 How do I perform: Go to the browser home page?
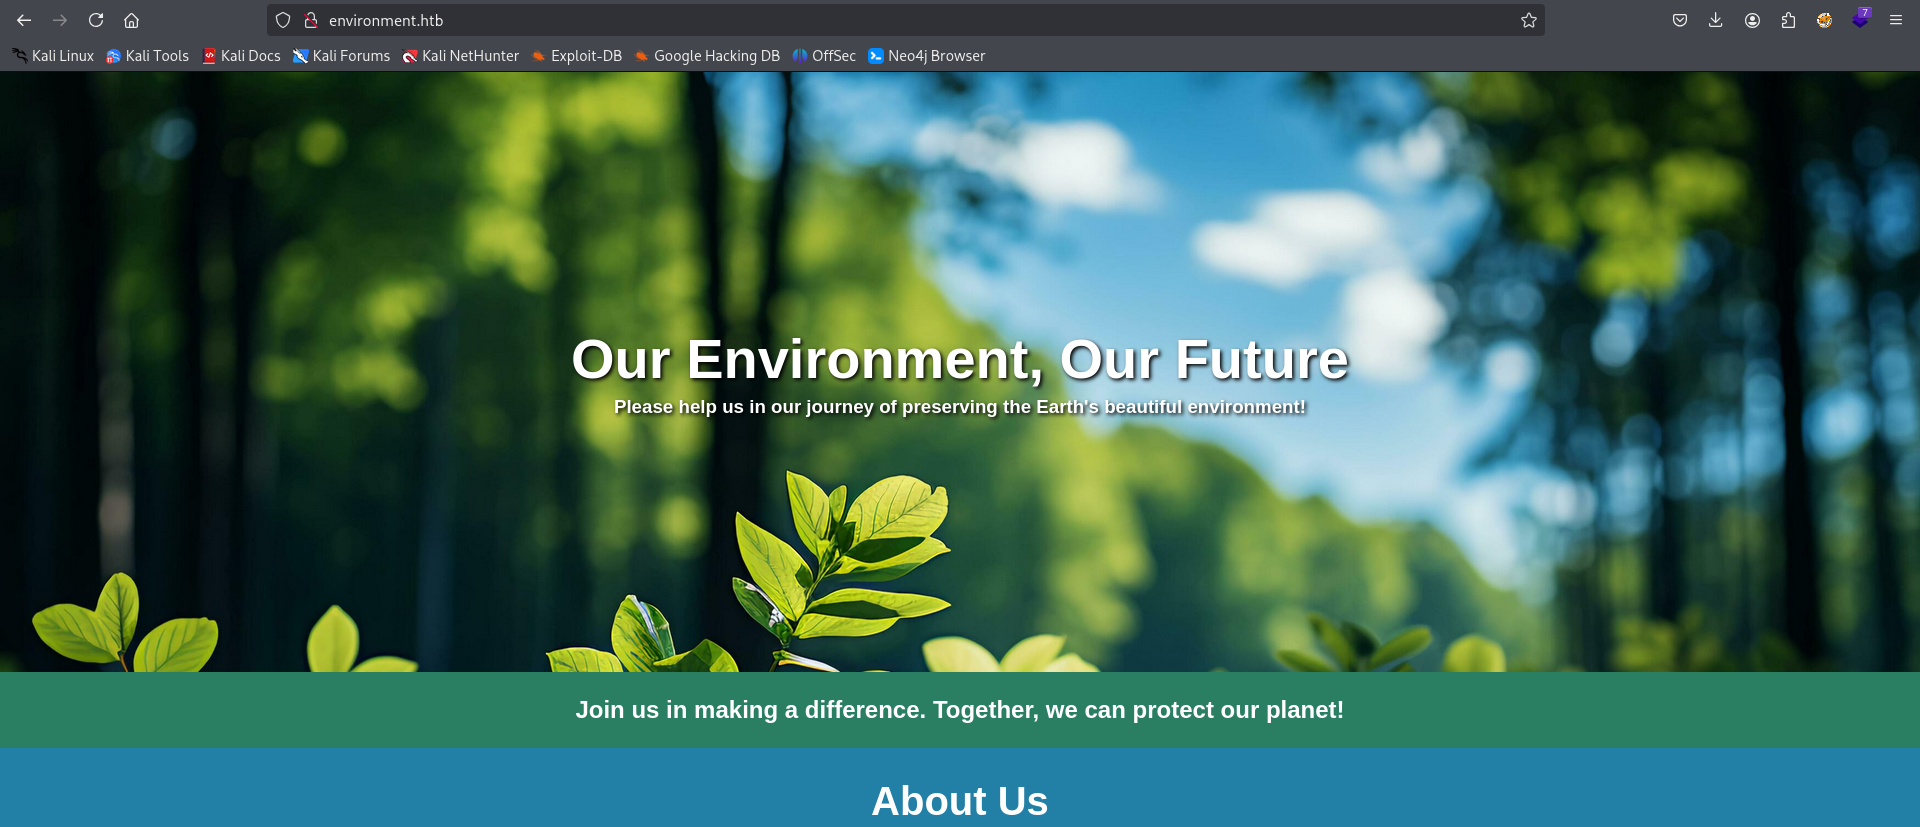[x=131, y=20]
